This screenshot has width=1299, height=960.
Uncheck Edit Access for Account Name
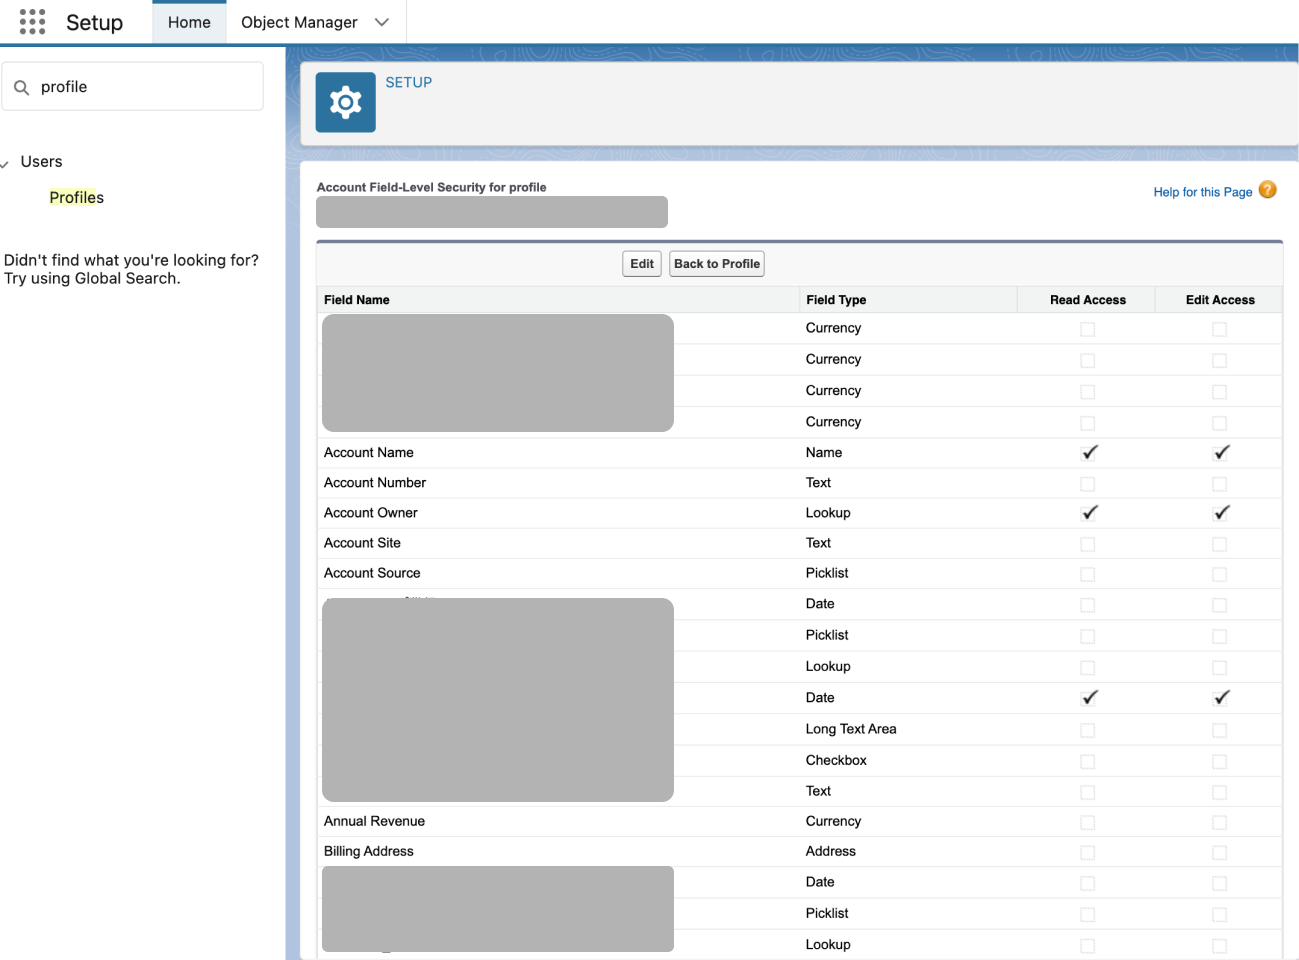[1220, 452]
